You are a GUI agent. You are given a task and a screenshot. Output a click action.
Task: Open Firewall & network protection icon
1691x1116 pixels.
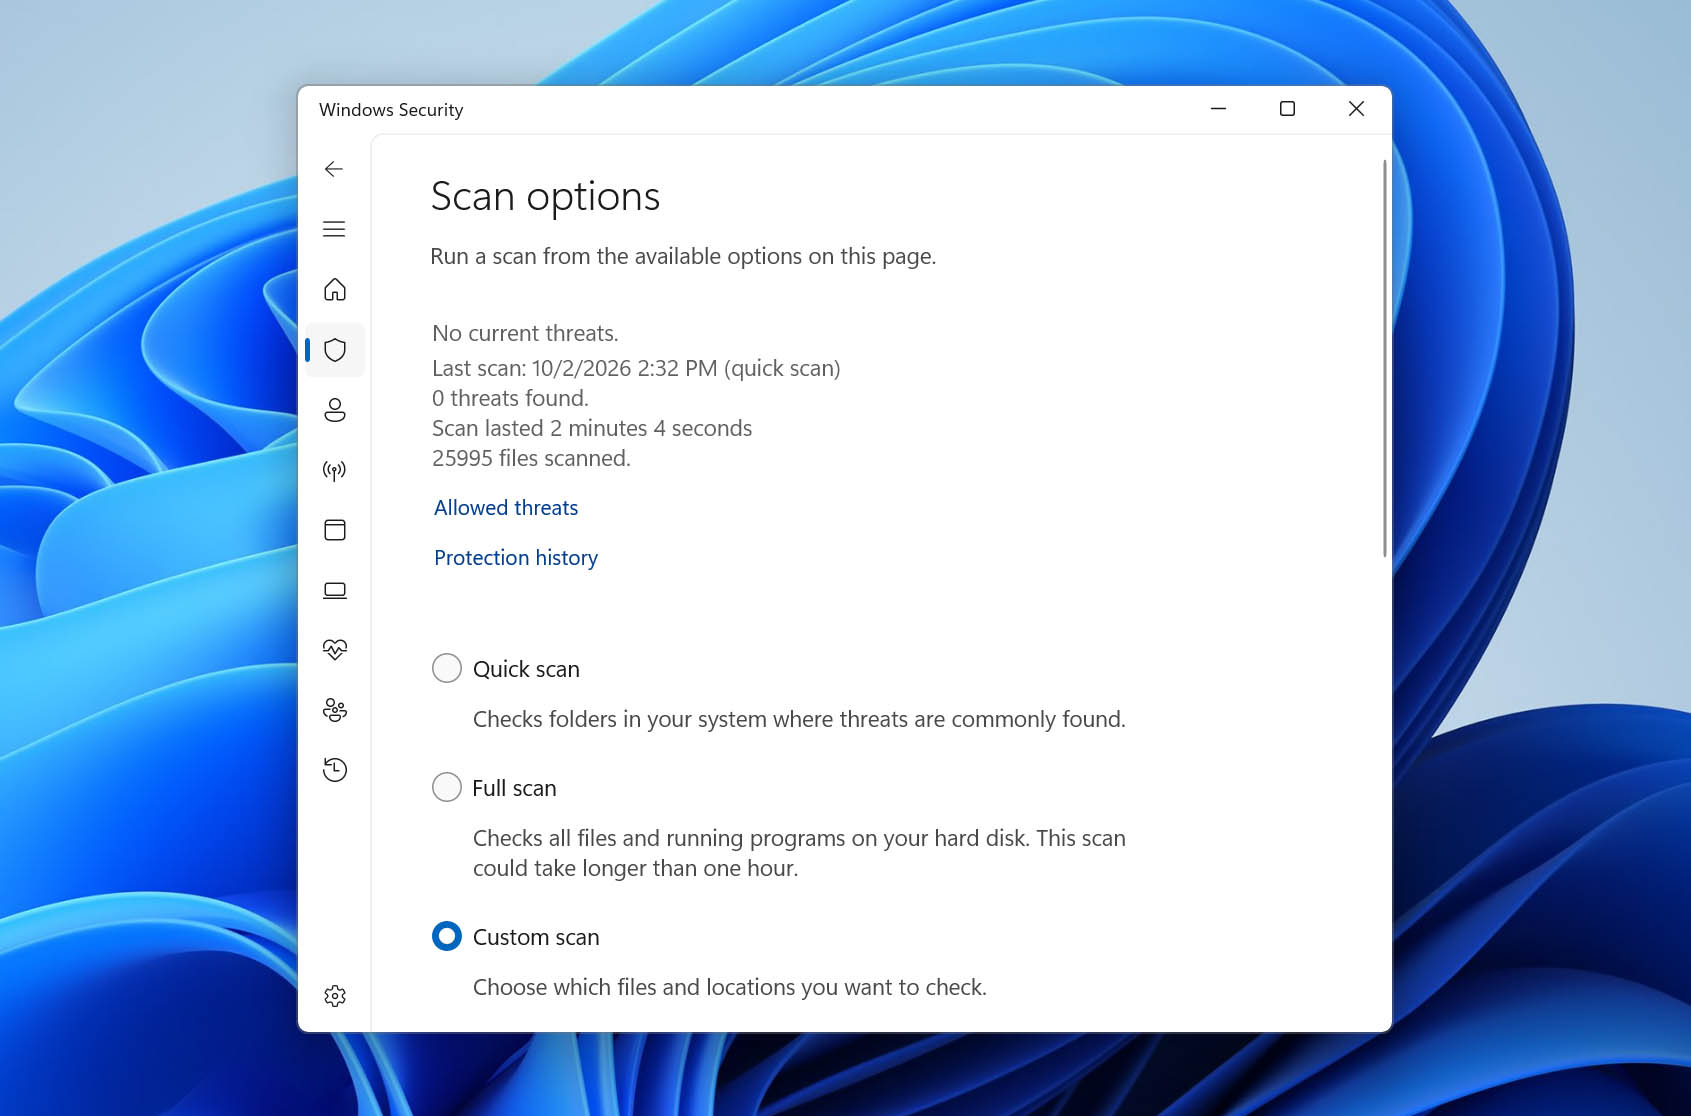[335, 470]
